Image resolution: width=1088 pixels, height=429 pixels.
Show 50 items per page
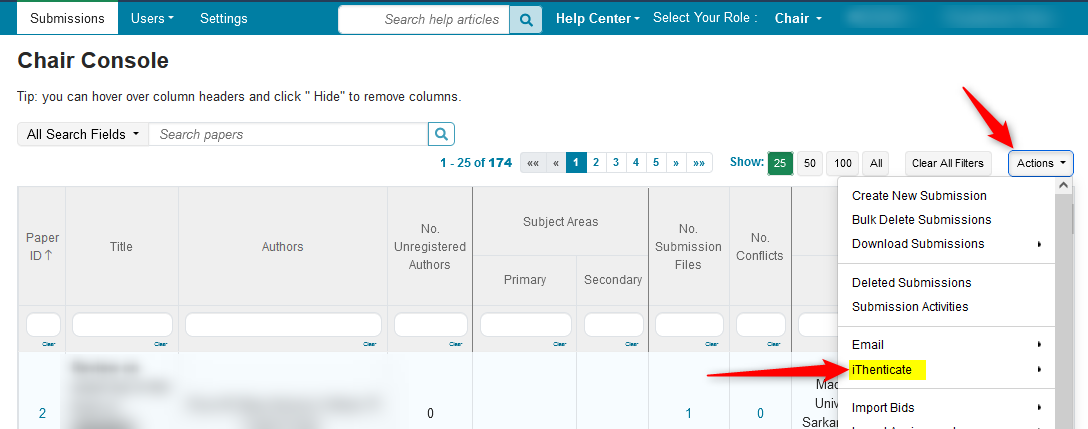pyautogui.click(x=810, y=163)
